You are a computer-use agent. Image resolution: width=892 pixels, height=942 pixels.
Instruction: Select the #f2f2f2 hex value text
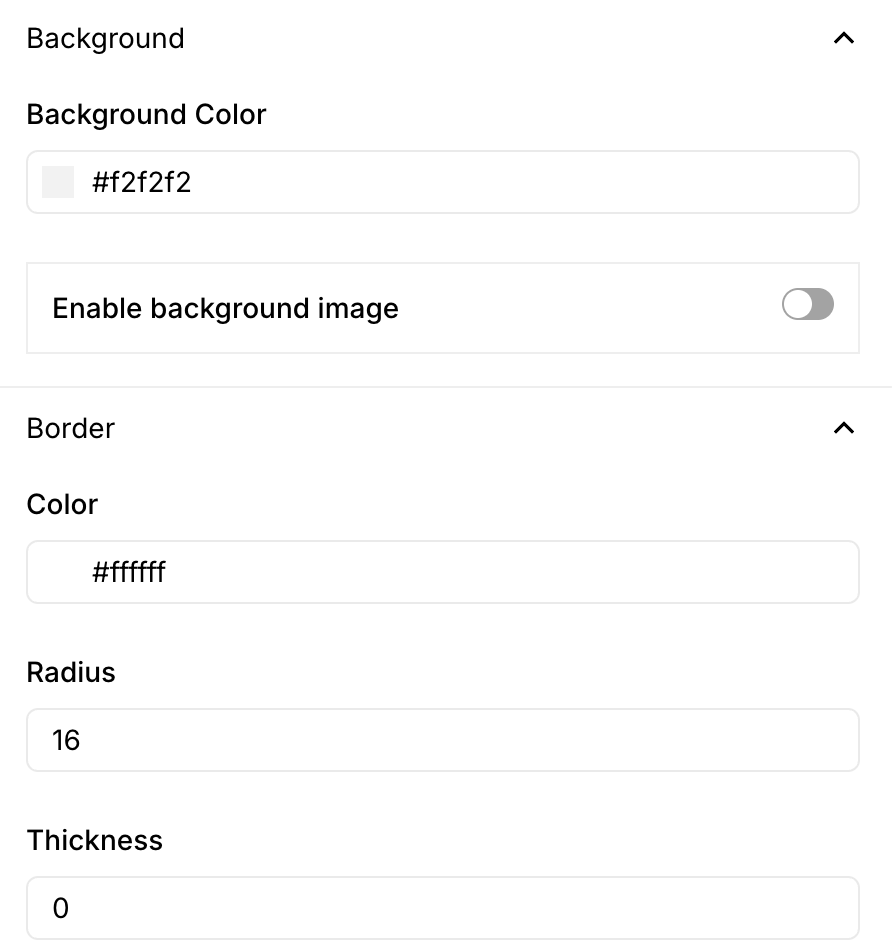[x=142, y=182]
